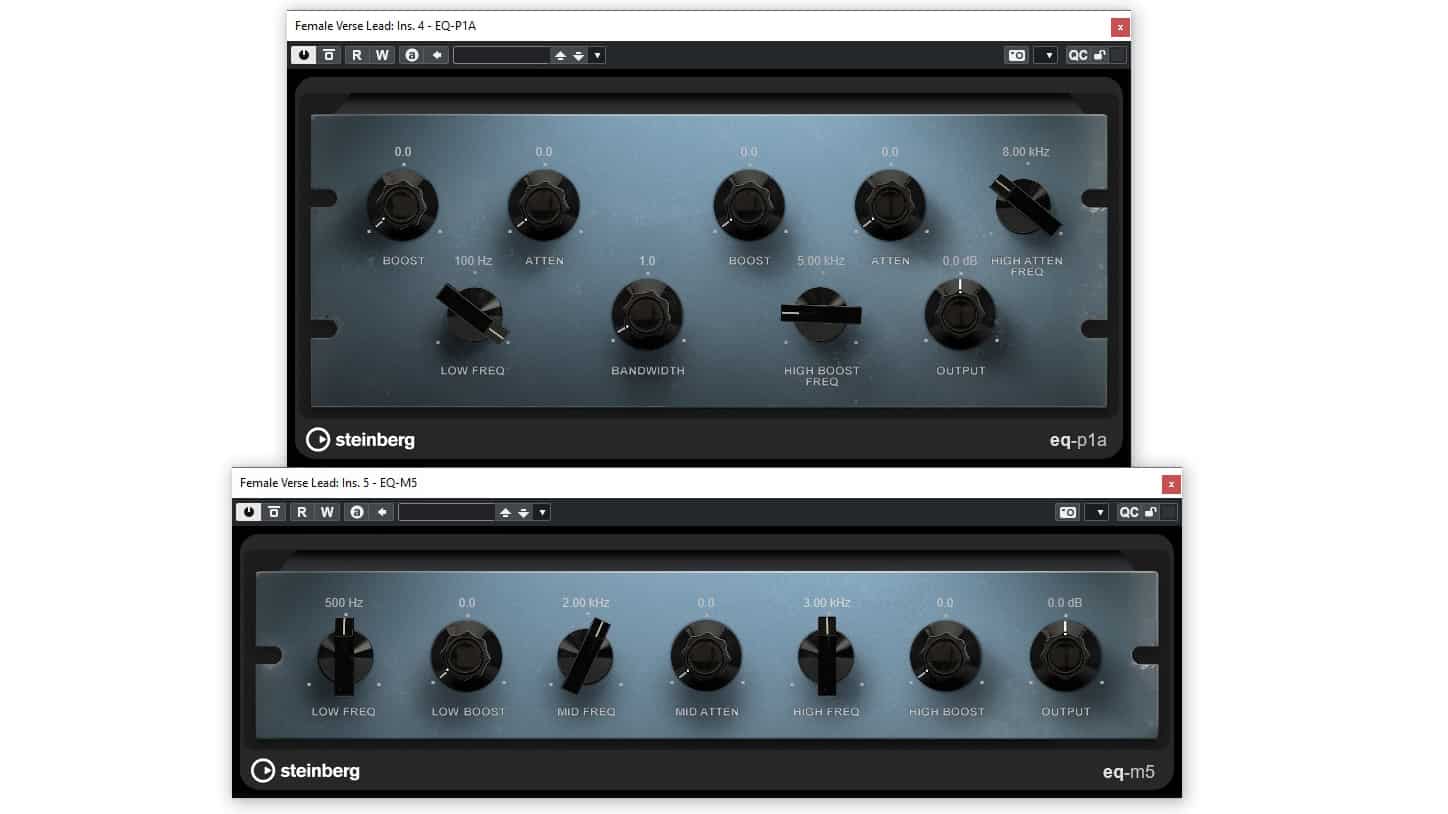Screen dimensions: 1448x814
Task: Click the high-frequency ATTEN knob in EQ-P1A
Action: 890,205
